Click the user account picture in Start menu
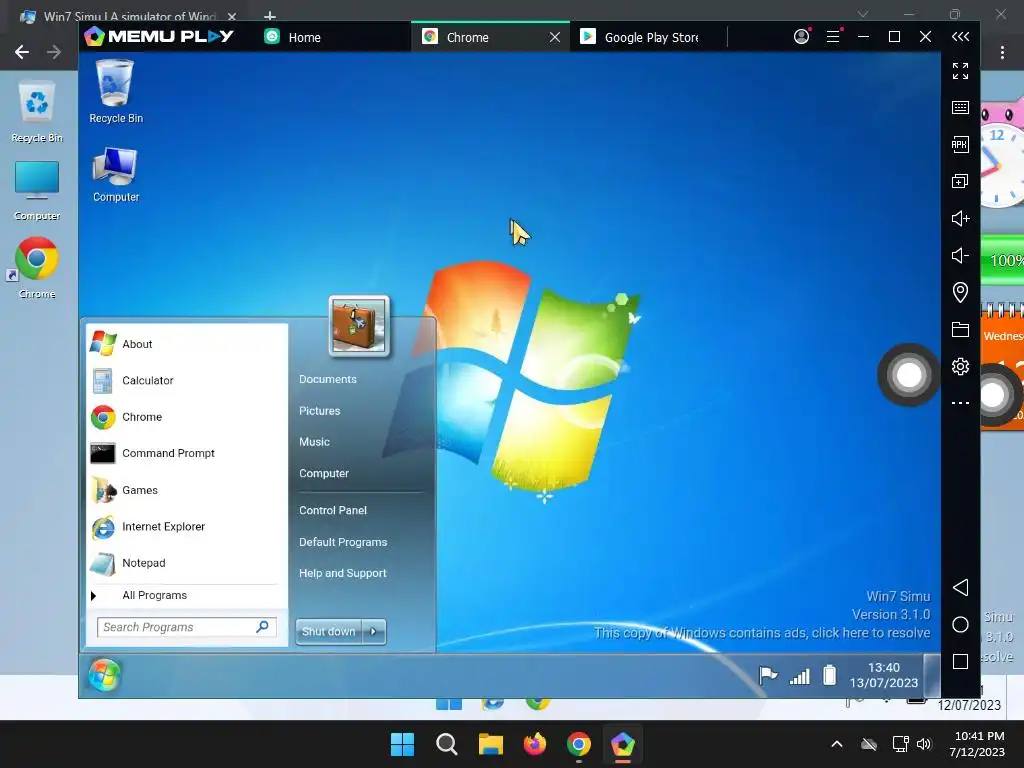Viewport: 1024px width, 768px height. [x=359, y=325]
